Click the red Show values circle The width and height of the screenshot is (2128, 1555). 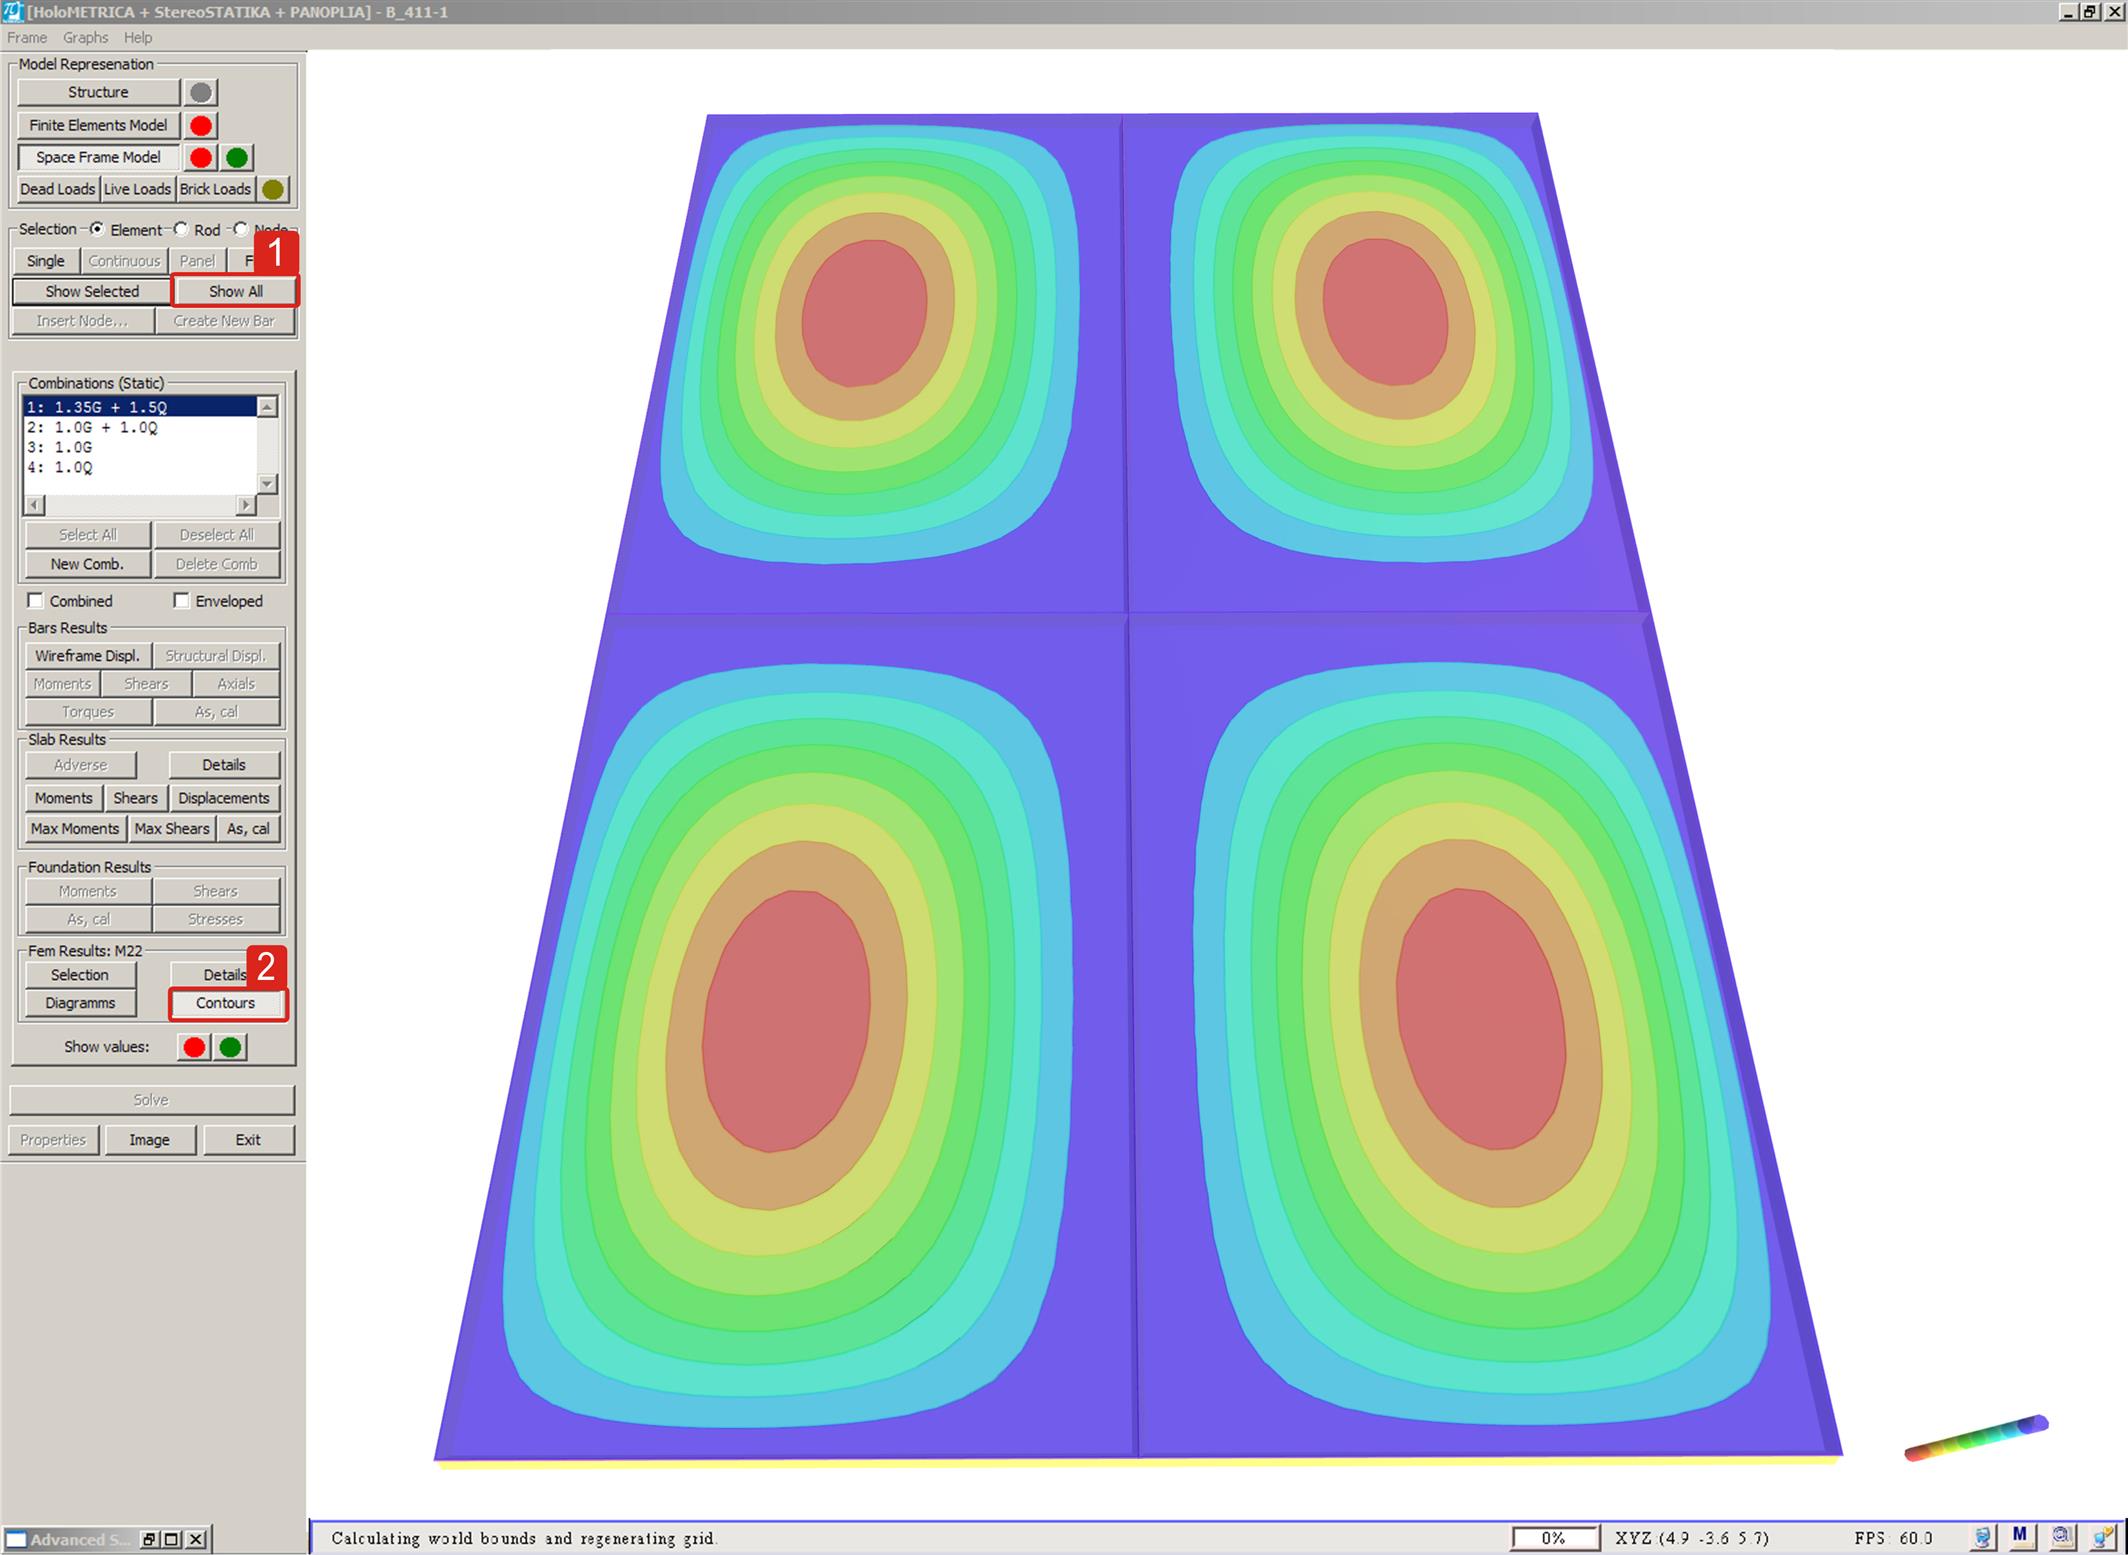(x=194, y=1047)
